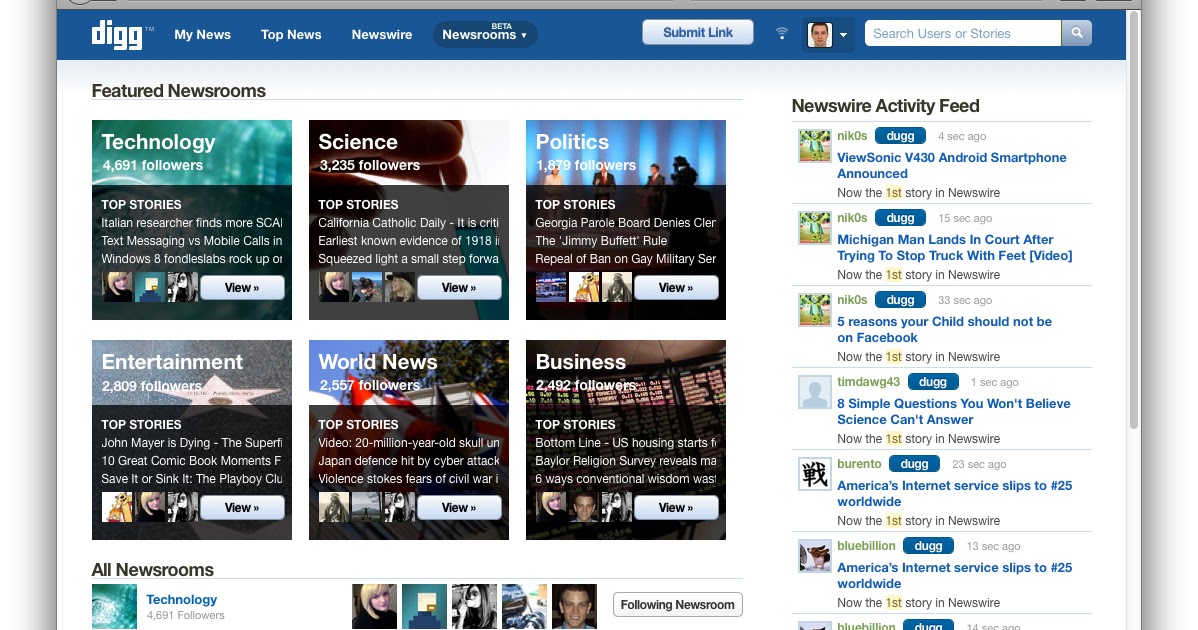Click the dugg badge on timdawg43's activity
The image size is (1198, 630).
[933, 381]
